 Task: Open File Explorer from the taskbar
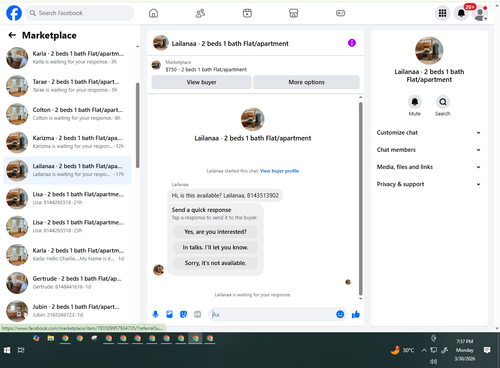click(x=51, y=338)
